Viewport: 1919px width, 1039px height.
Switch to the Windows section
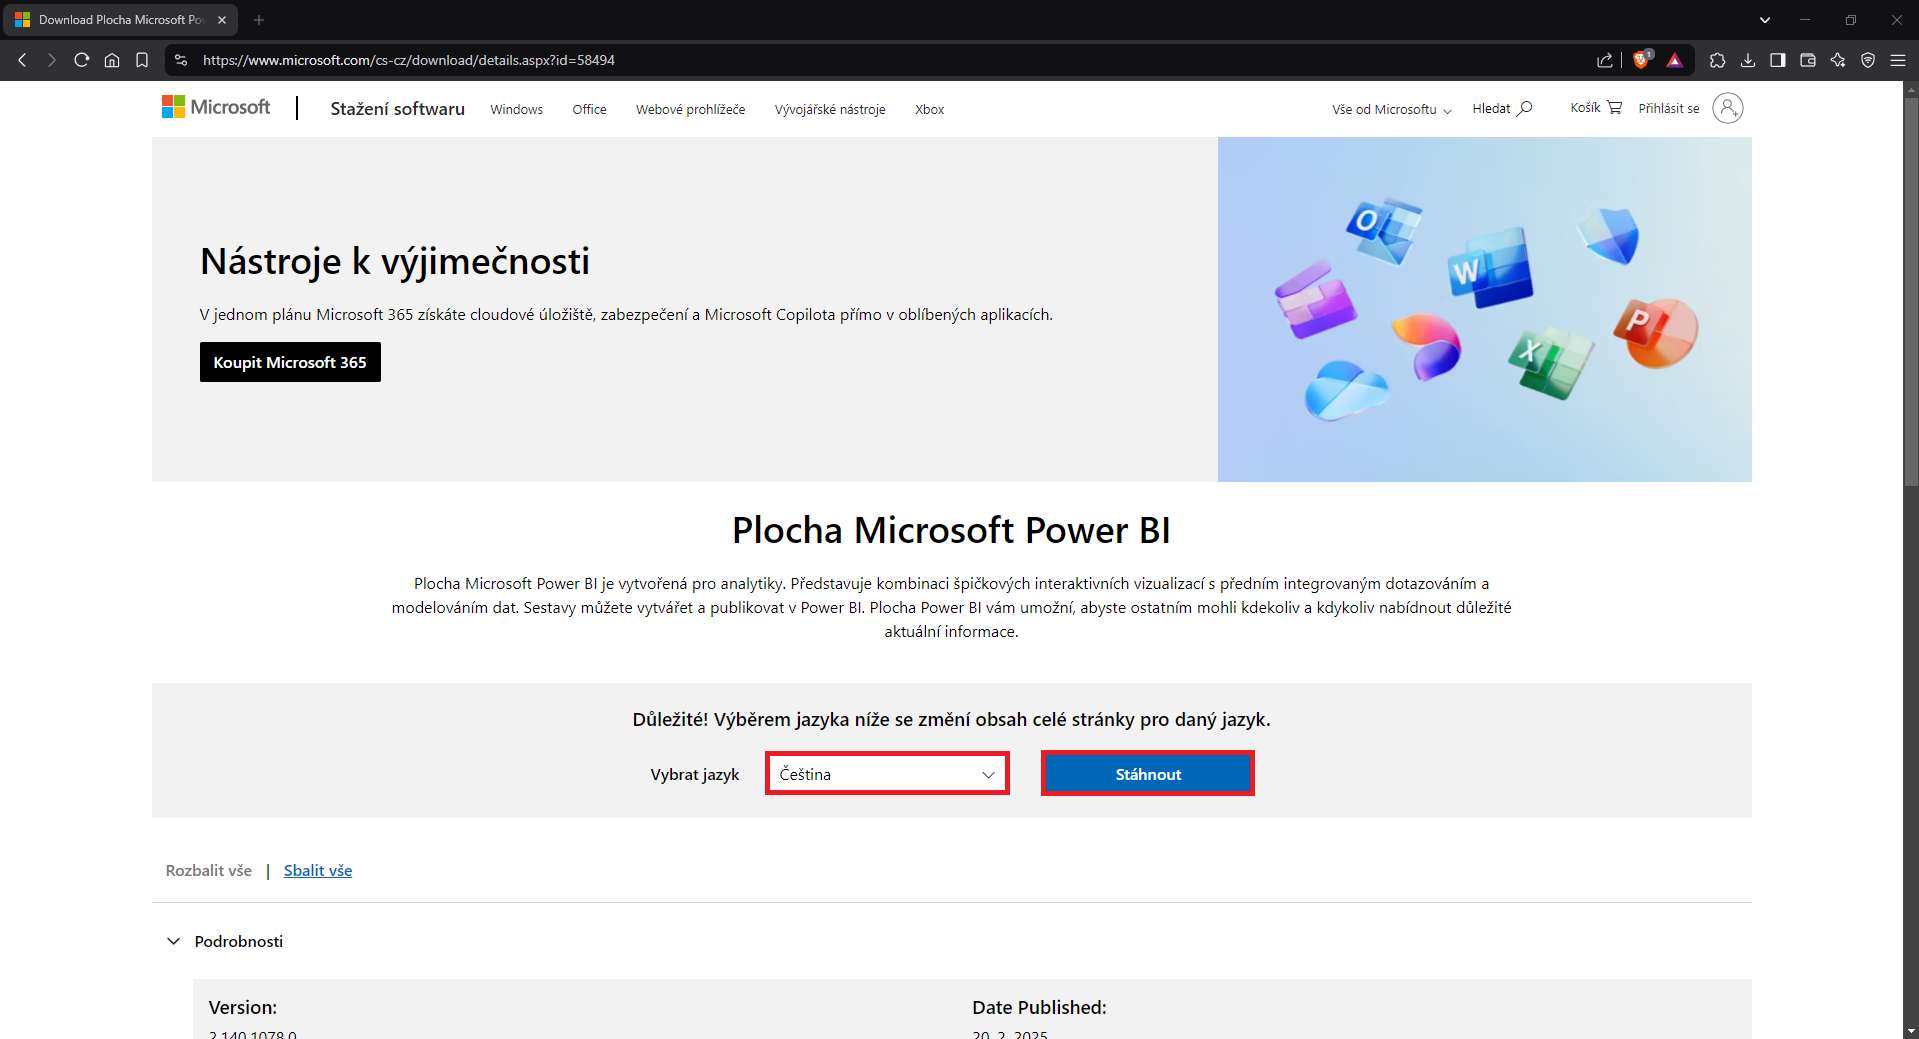point(516,110)
